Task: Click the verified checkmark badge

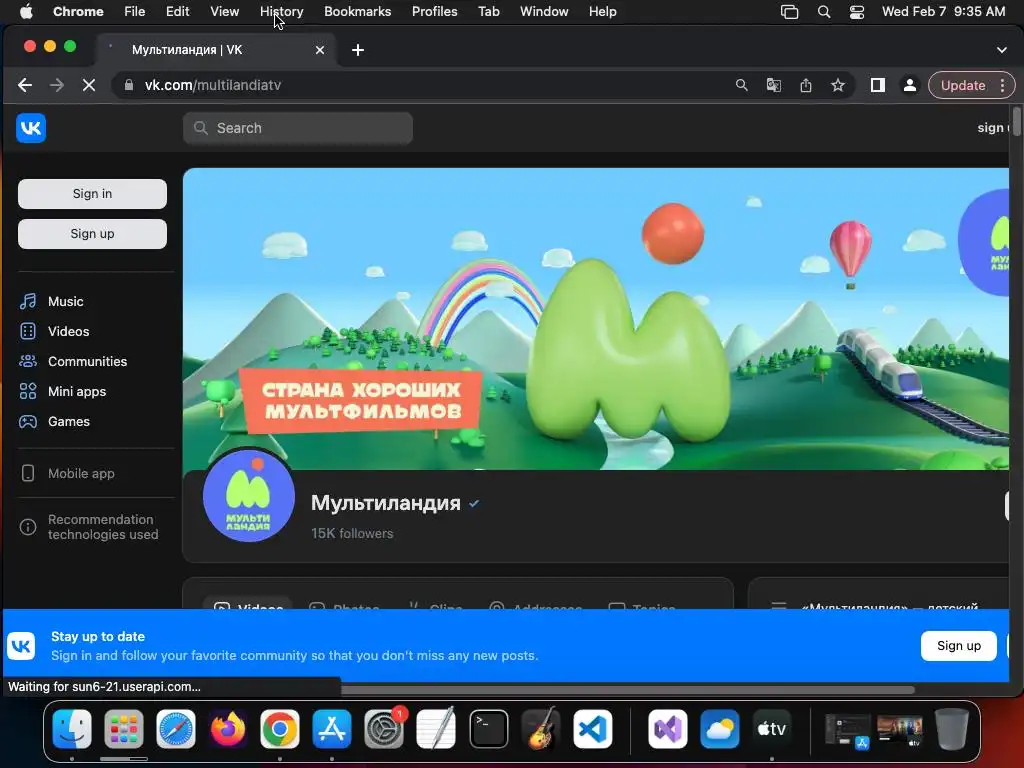Action: coord(474,504)
